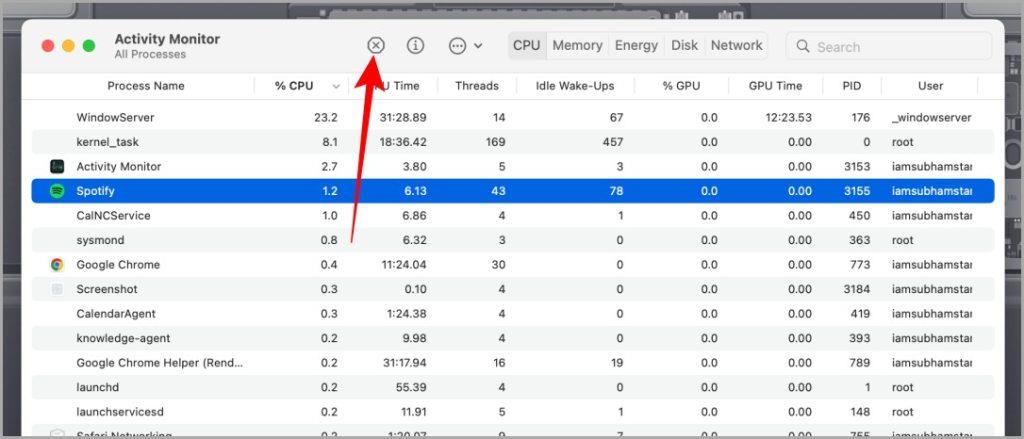
Task: Click the 12:23.53 GPU Time value
Action: (788, 118)
